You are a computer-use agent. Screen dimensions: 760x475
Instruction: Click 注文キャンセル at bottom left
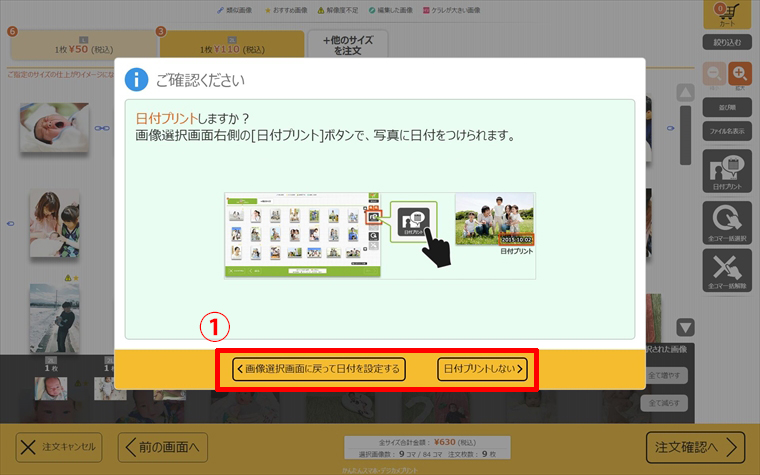pyautogui.click(x=58, y=446)
